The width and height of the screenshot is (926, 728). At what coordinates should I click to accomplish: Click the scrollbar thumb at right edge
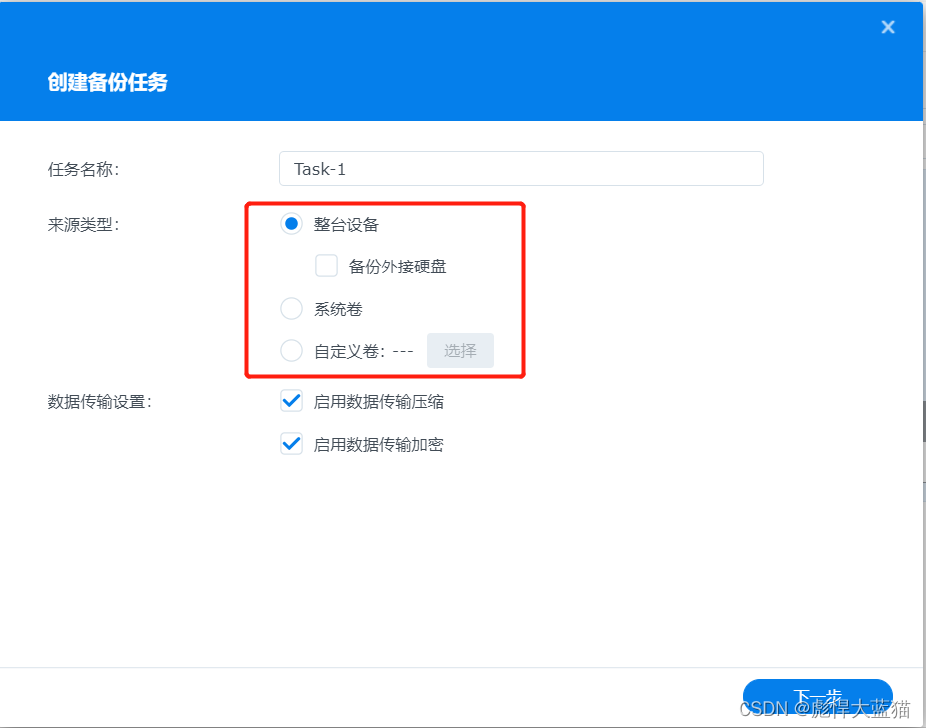(x=924, y=421)
